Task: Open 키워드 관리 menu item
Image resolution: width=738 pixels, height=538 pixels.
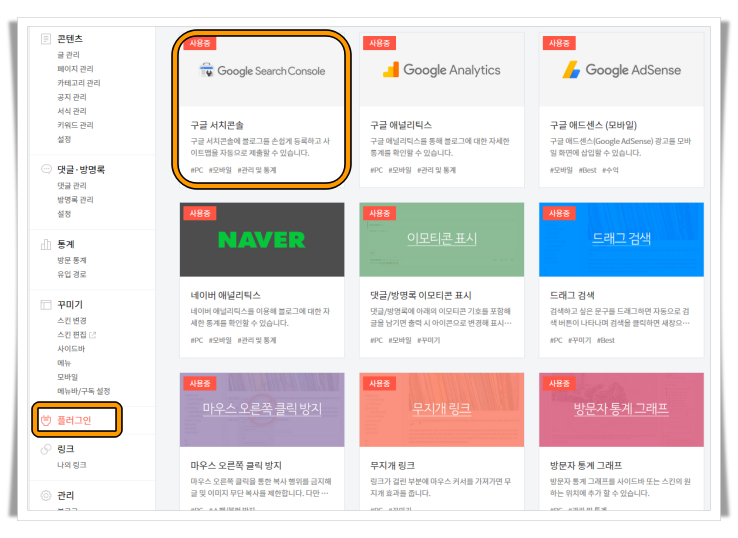Action: click(75, 126)
